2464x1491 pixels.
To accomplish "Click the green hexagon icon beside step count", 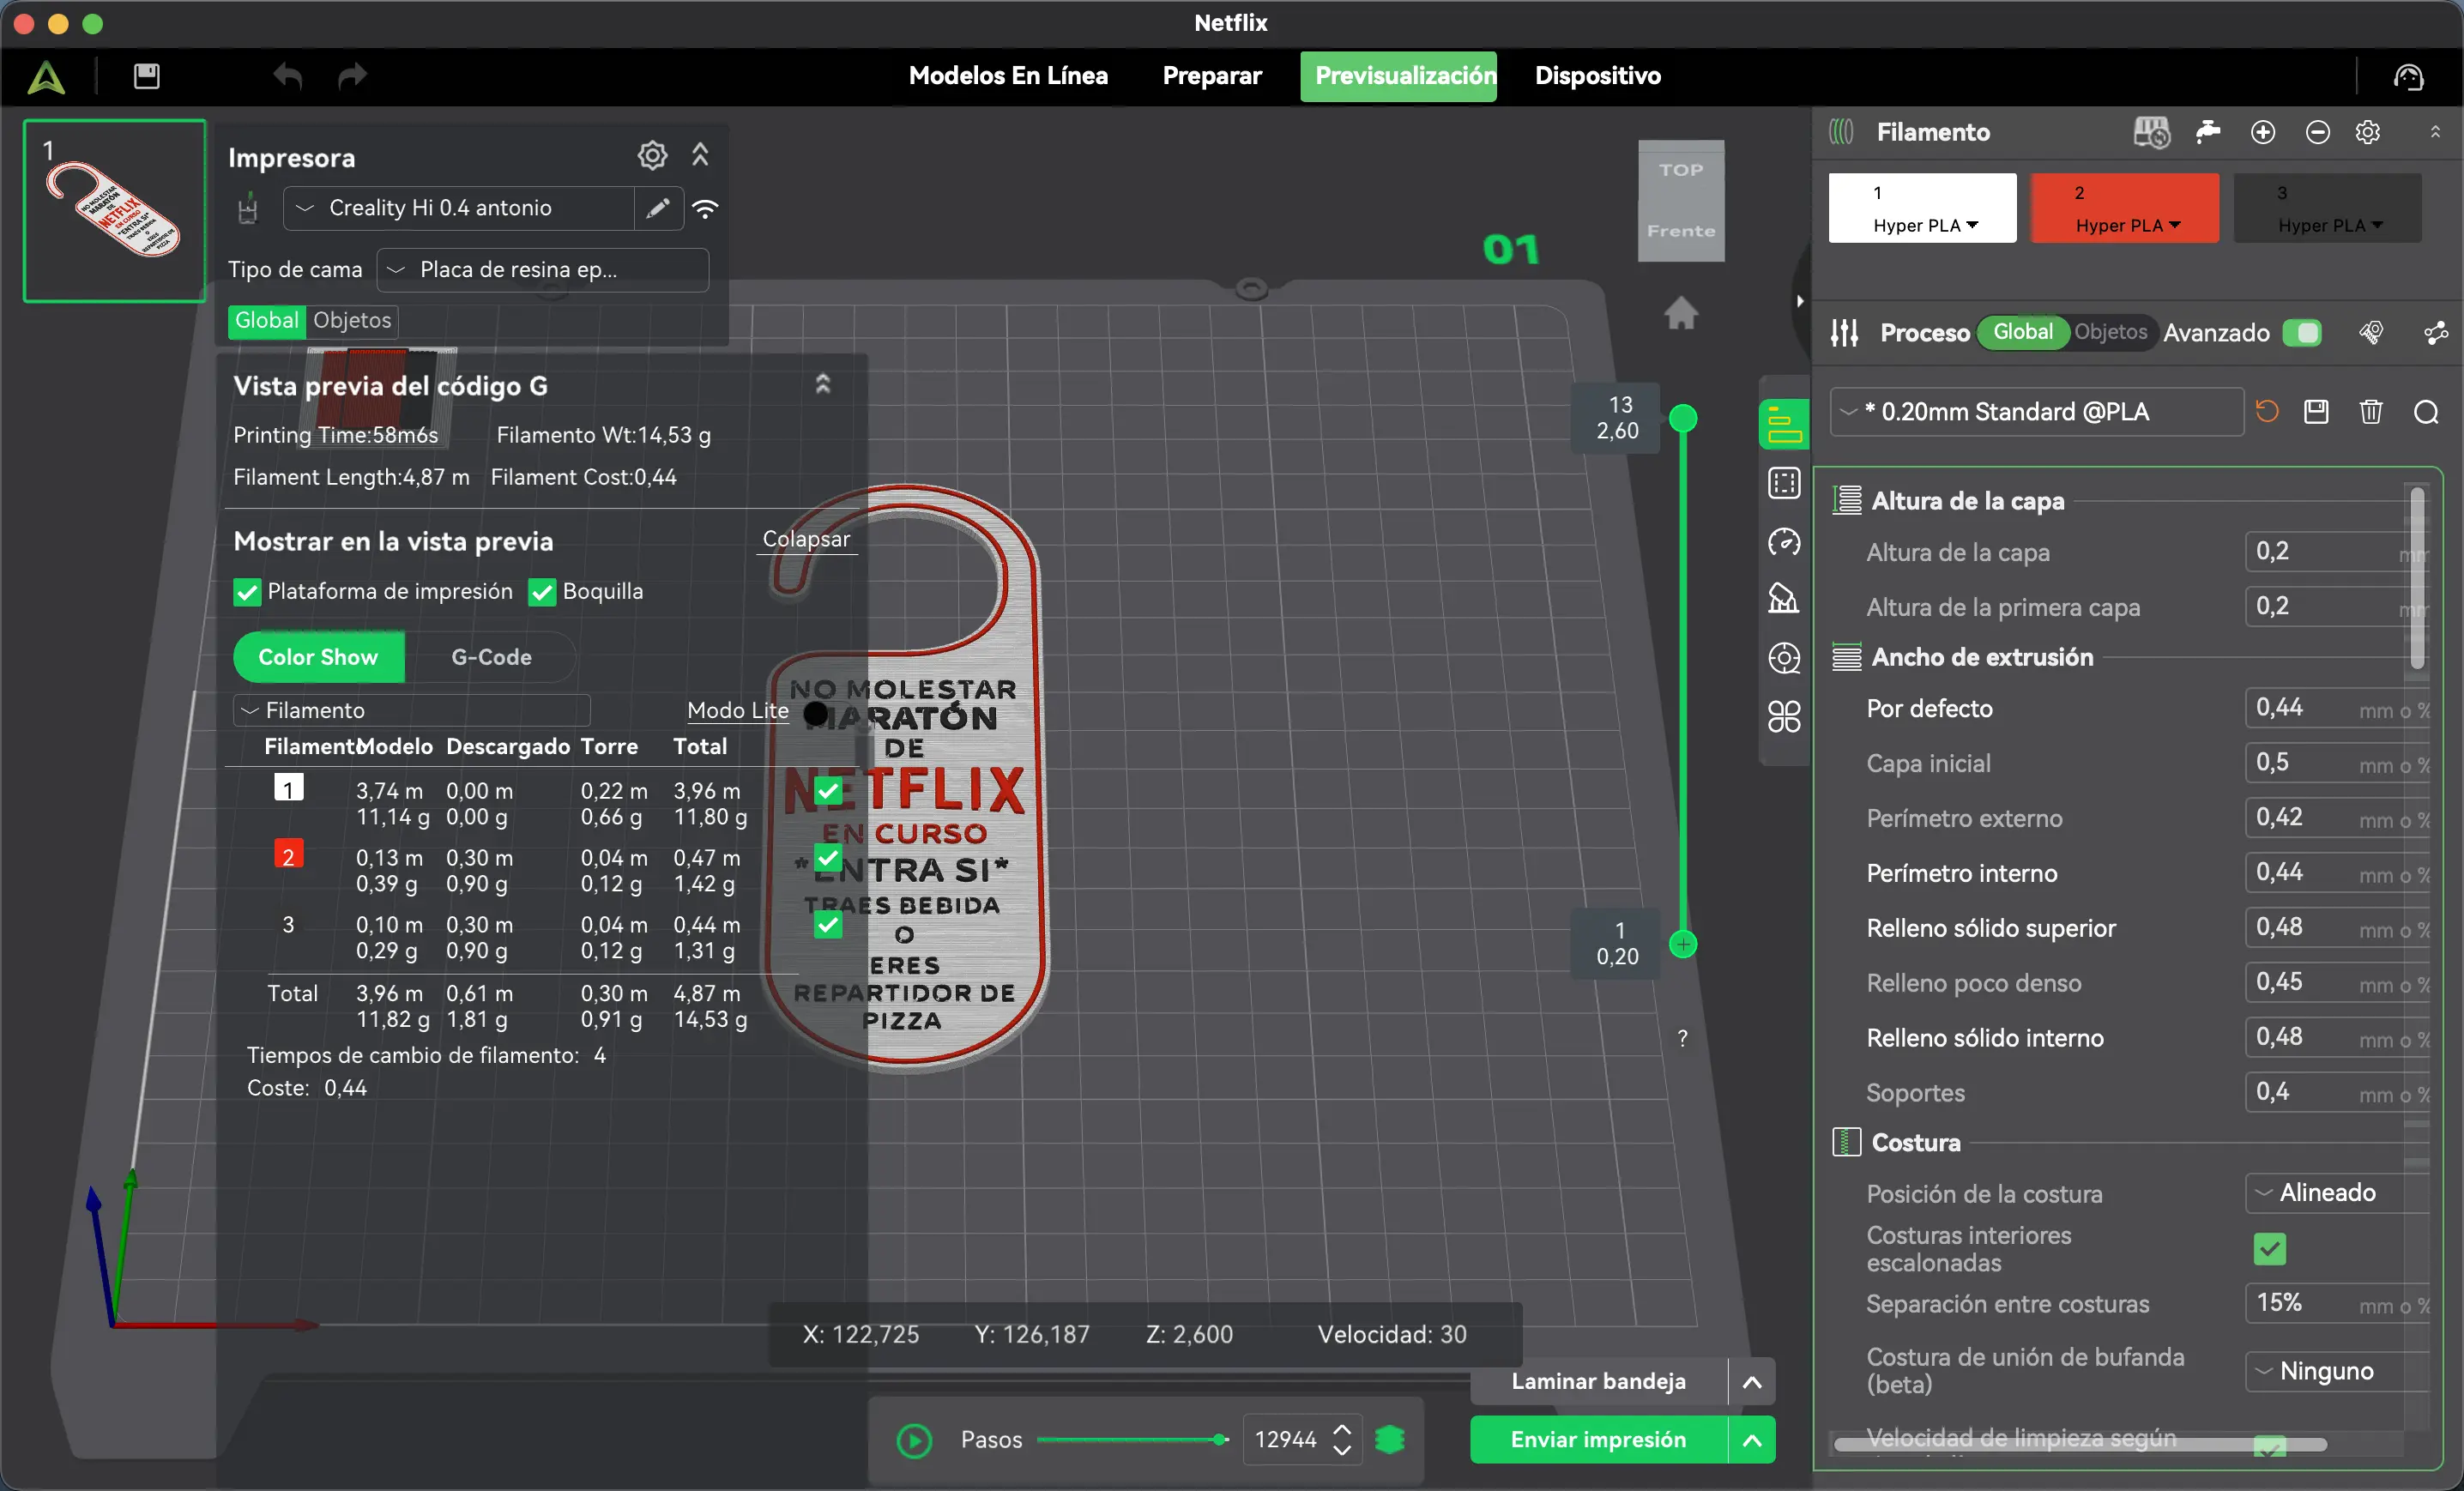I will [x=1390, y=1440].
